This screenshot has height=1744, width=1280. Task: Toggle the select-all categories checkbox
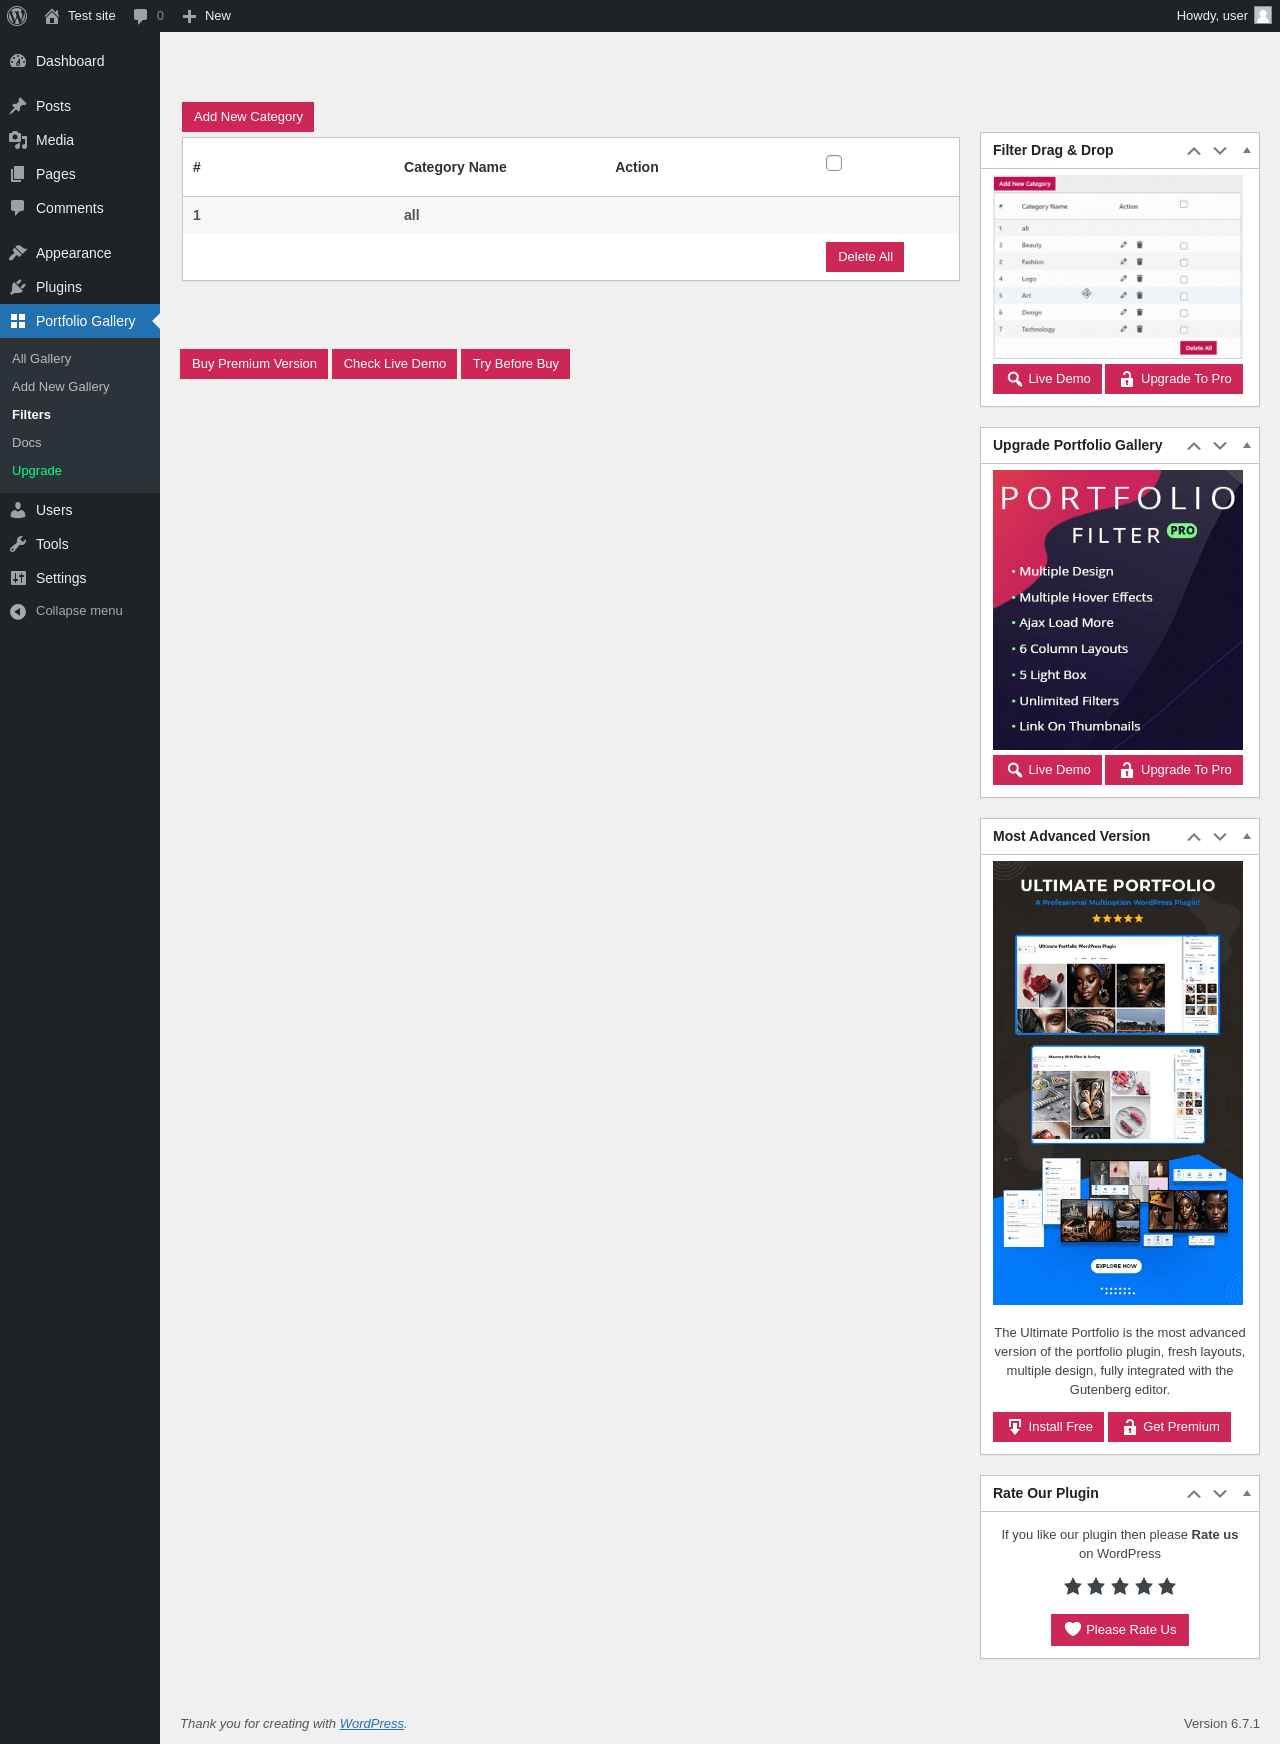834,163
